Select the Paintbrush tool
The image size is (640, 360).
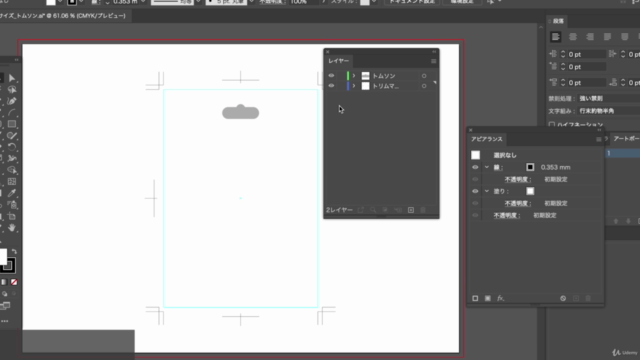[x=12, y=136]
